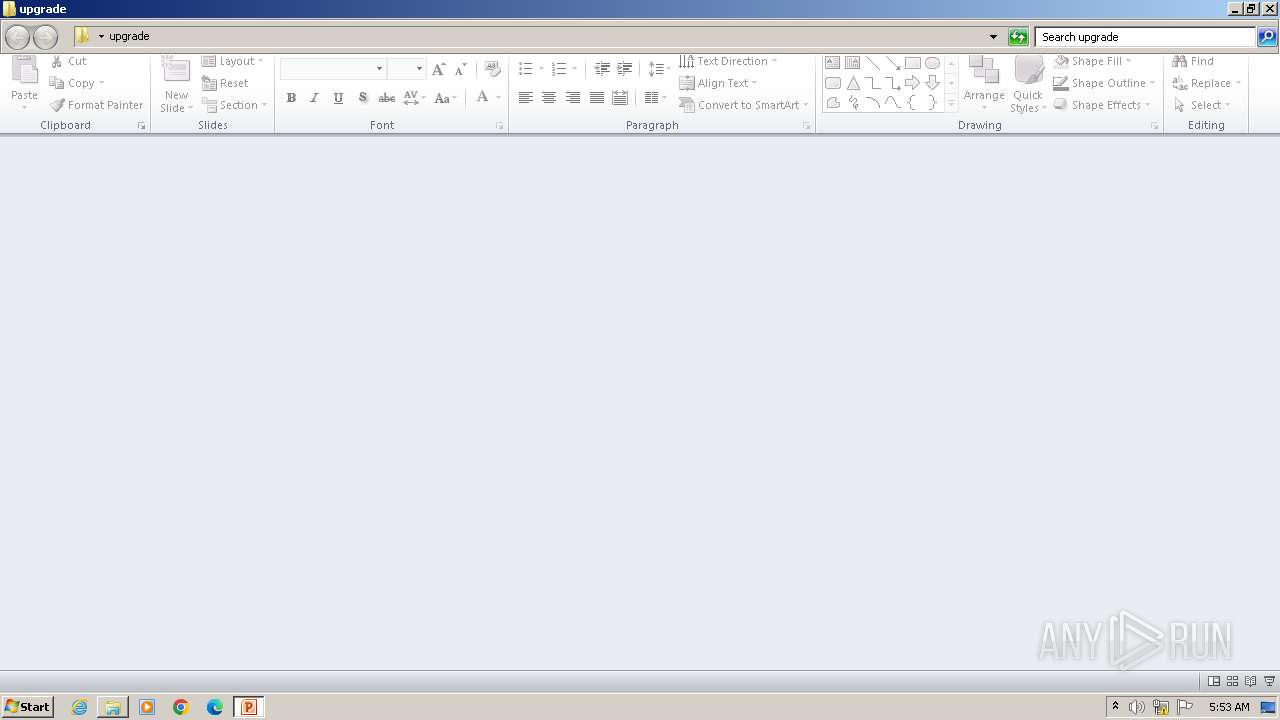Switch to Reading view
The height and width of the screenshot is (720, 1280).
pos(1250,681)
